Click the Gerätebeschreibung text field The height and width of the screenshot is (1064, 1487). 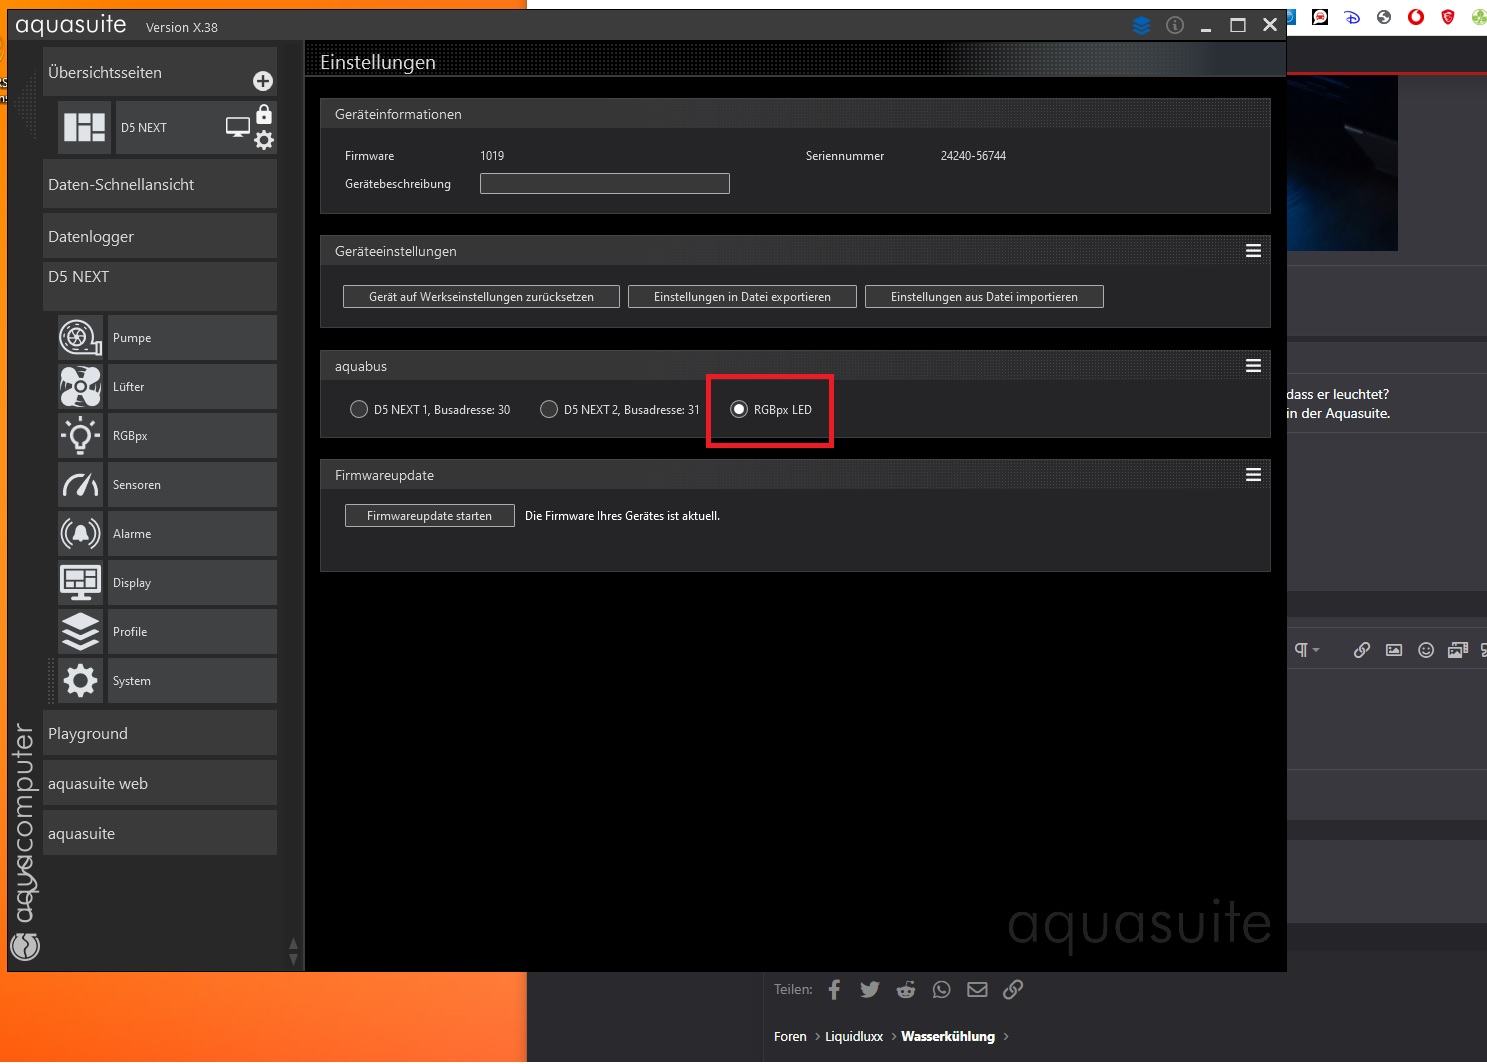[605, 184]
